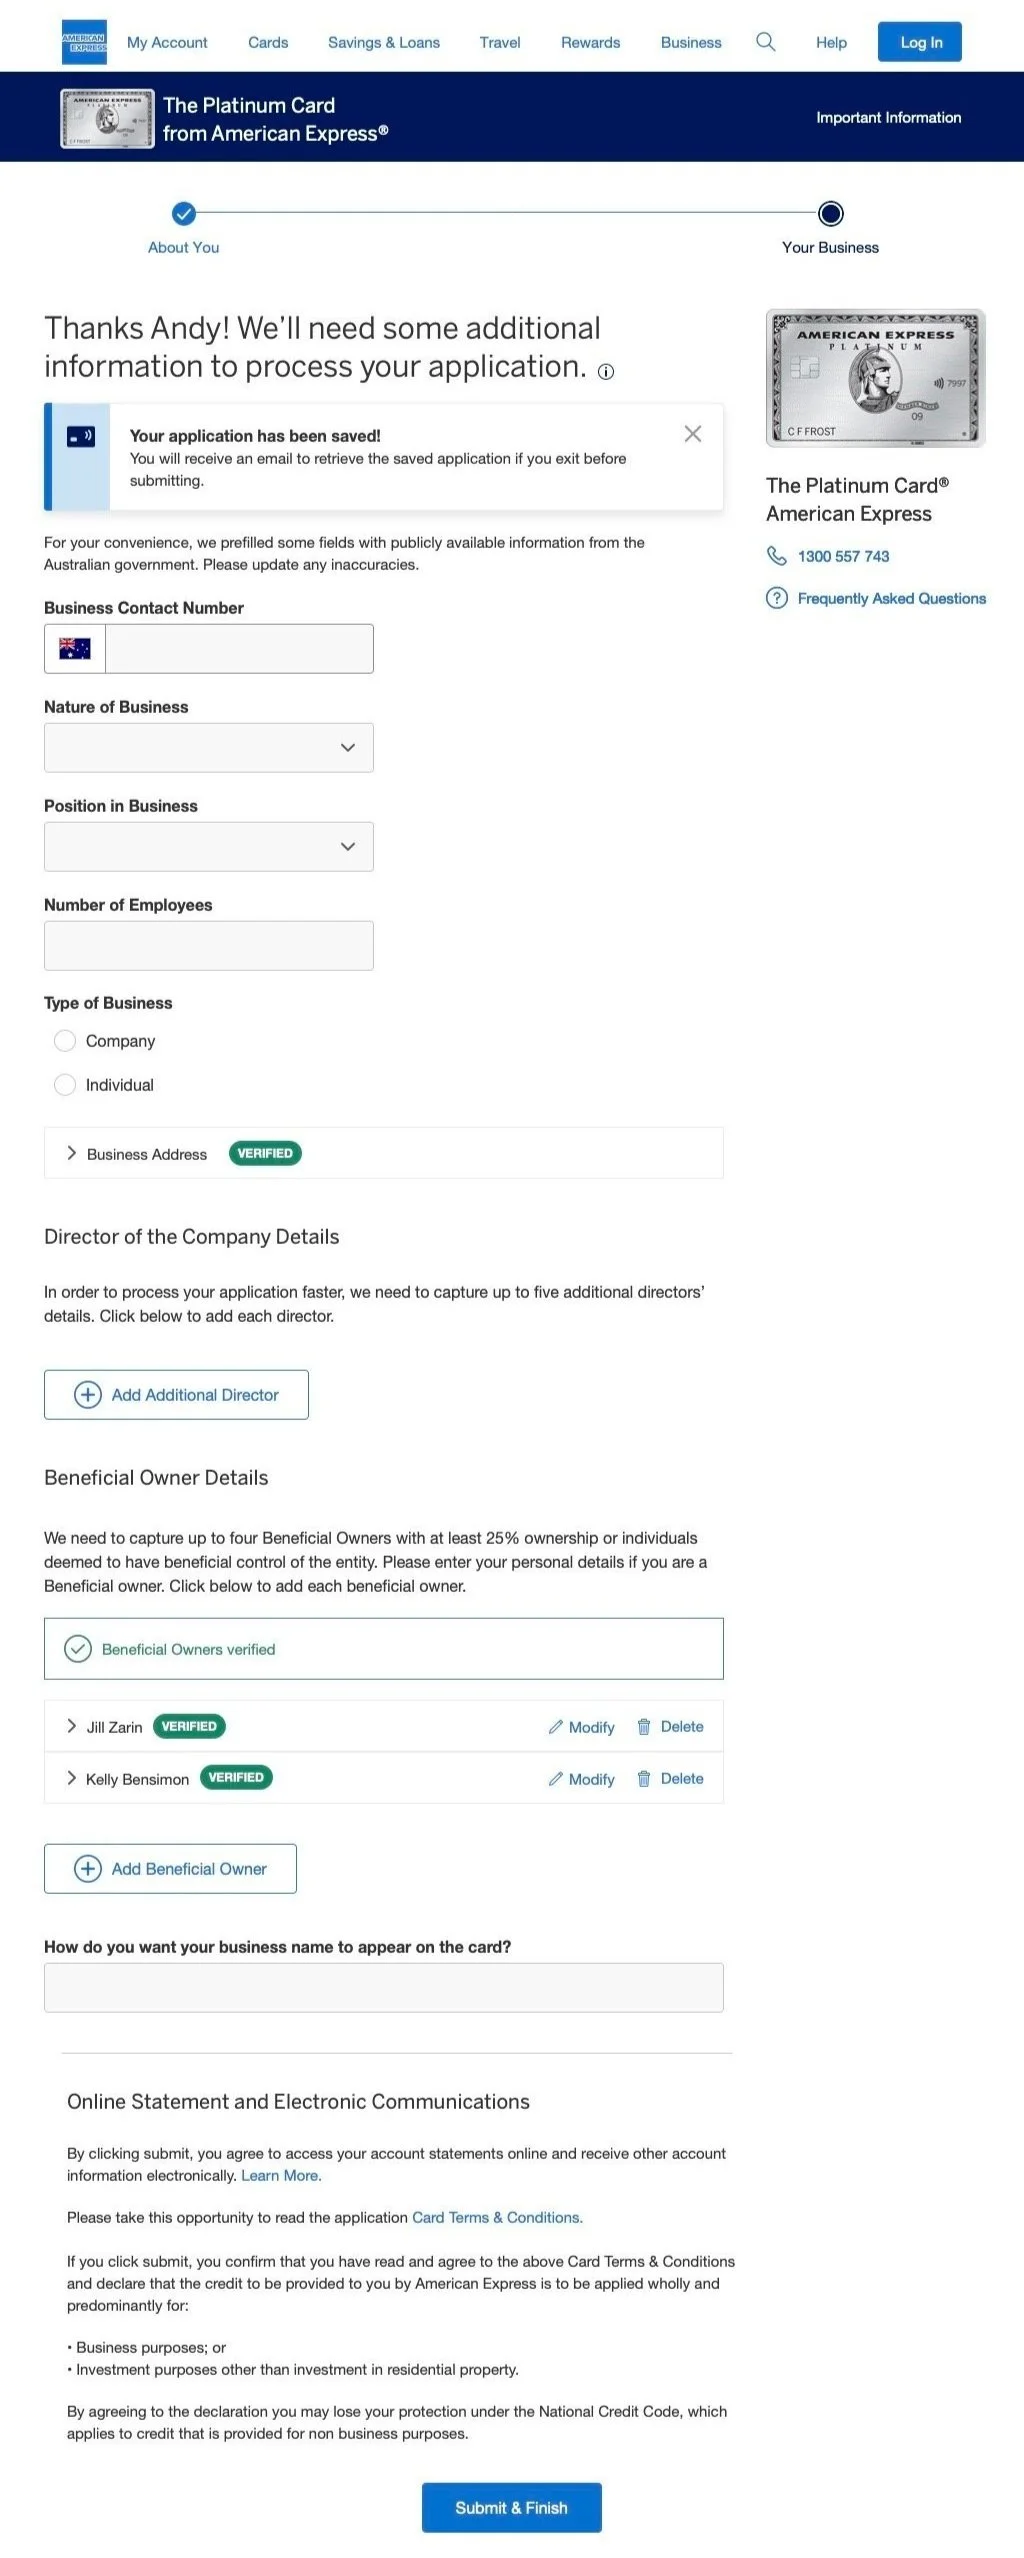Click pencil icon to modify Jill Zarin

[x=556, y=1727]
